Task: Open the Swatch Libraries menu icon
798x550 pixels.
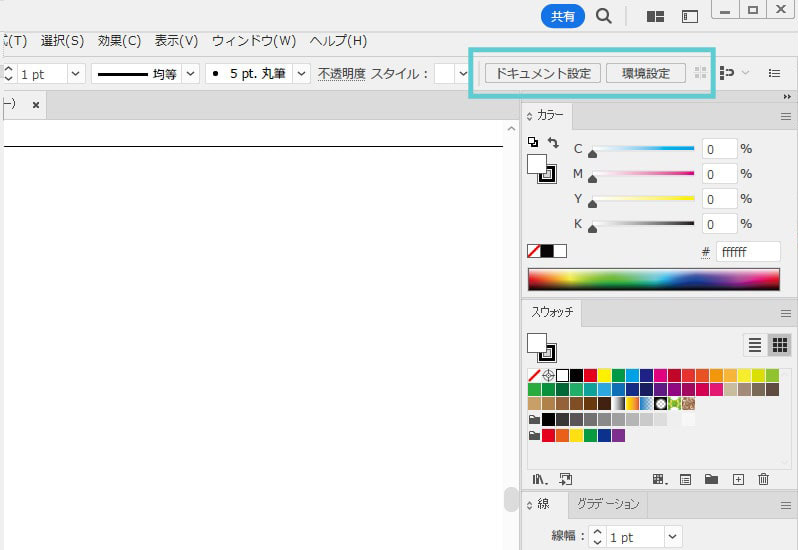Action: 540,479
